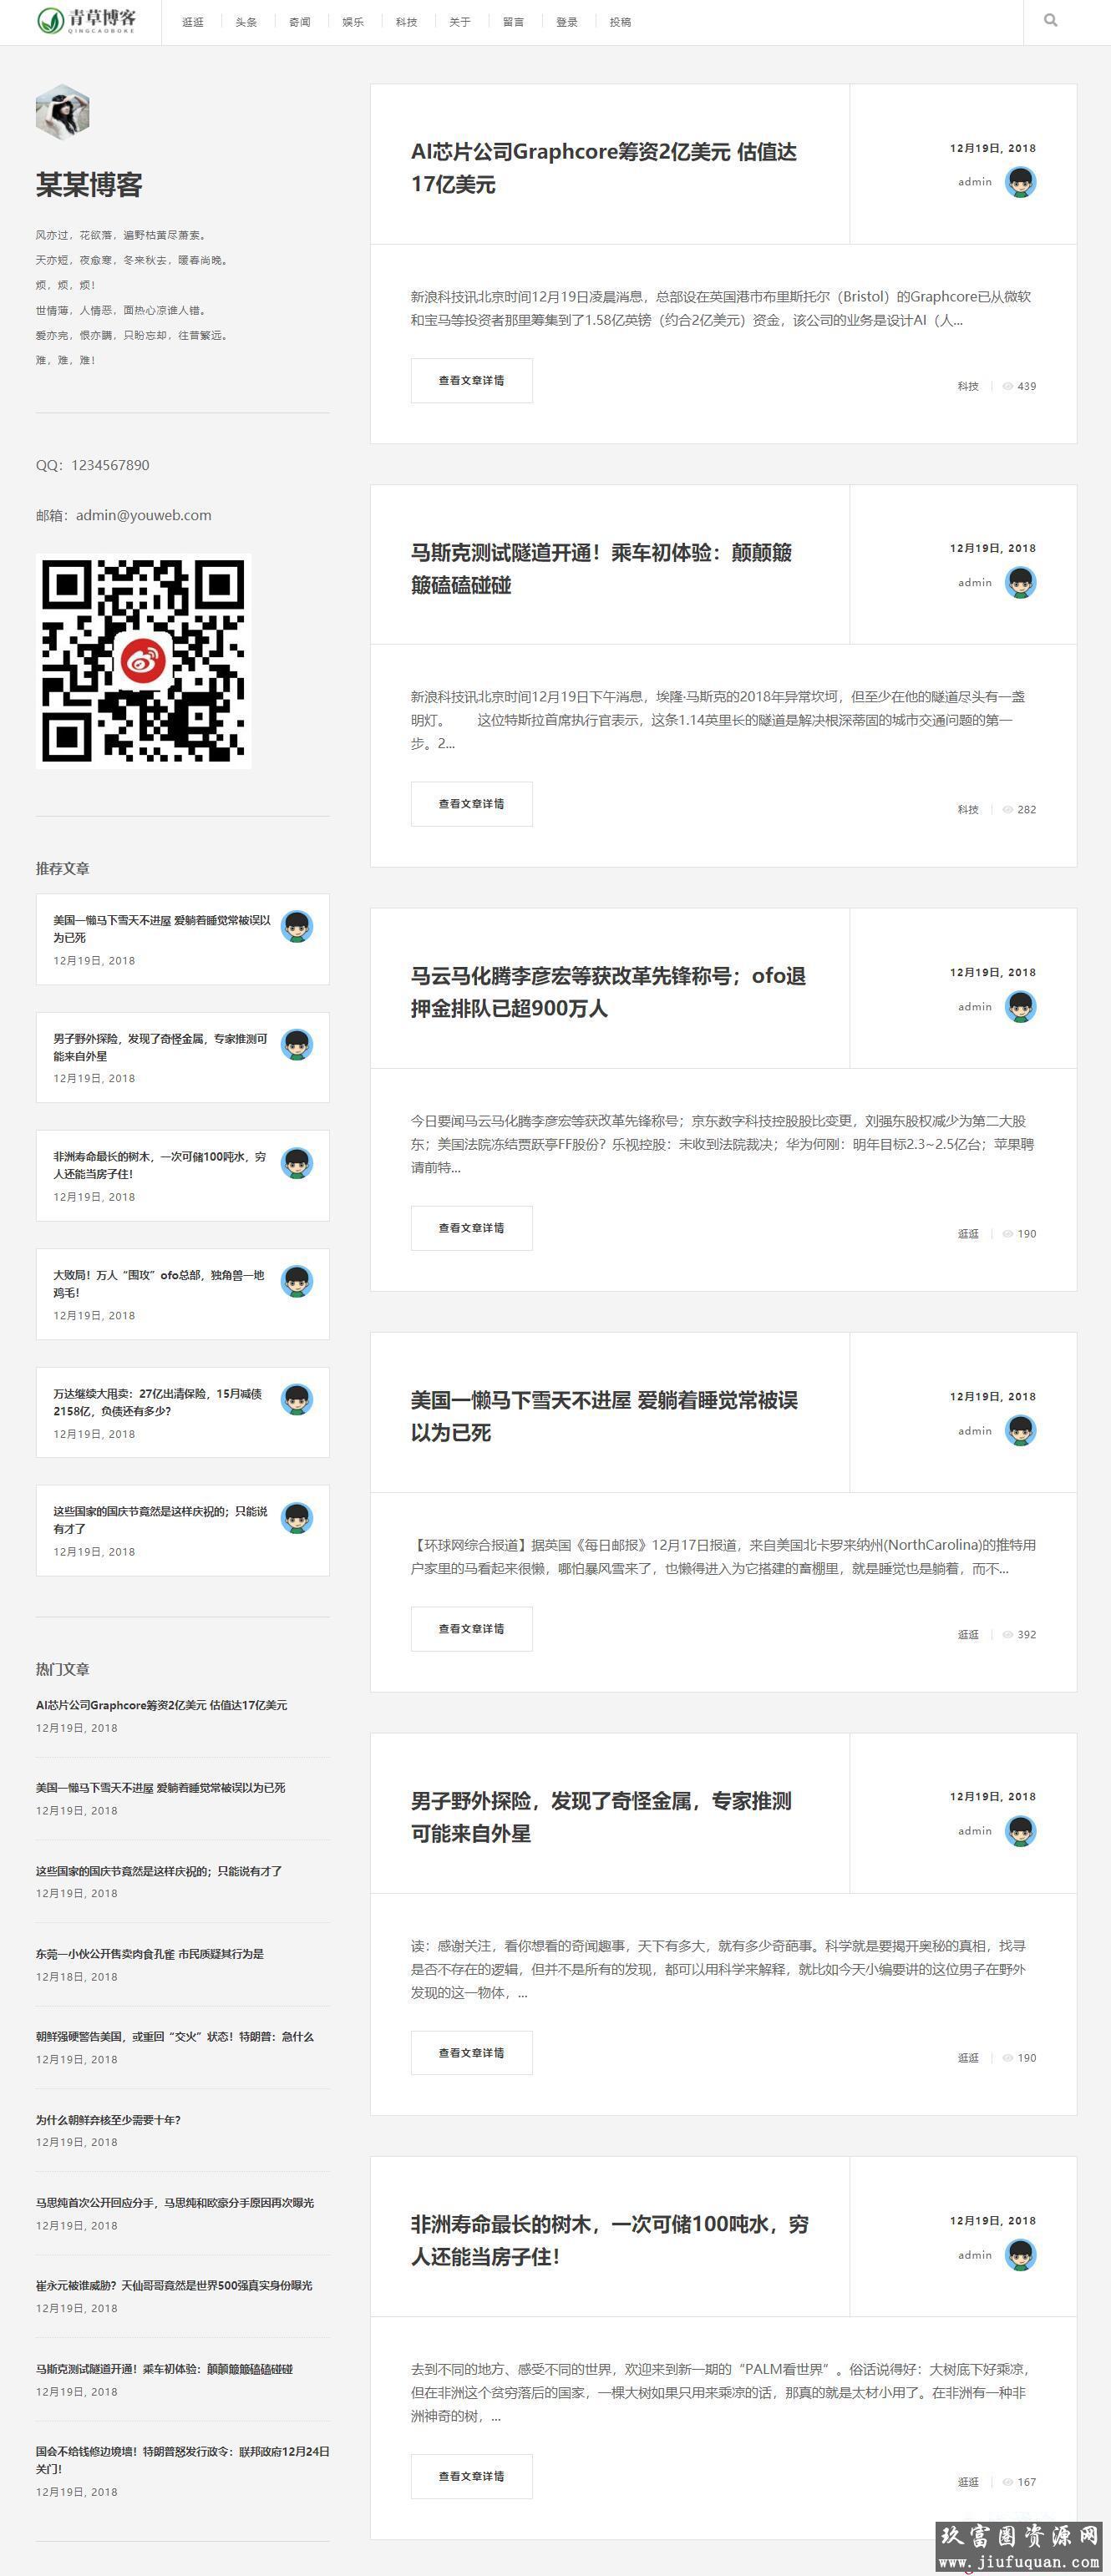Click admin avatar on the 非洲寿命最长的树木 main article
Screen dimensions: 1111x2576
click(x=1020, y=2255)
